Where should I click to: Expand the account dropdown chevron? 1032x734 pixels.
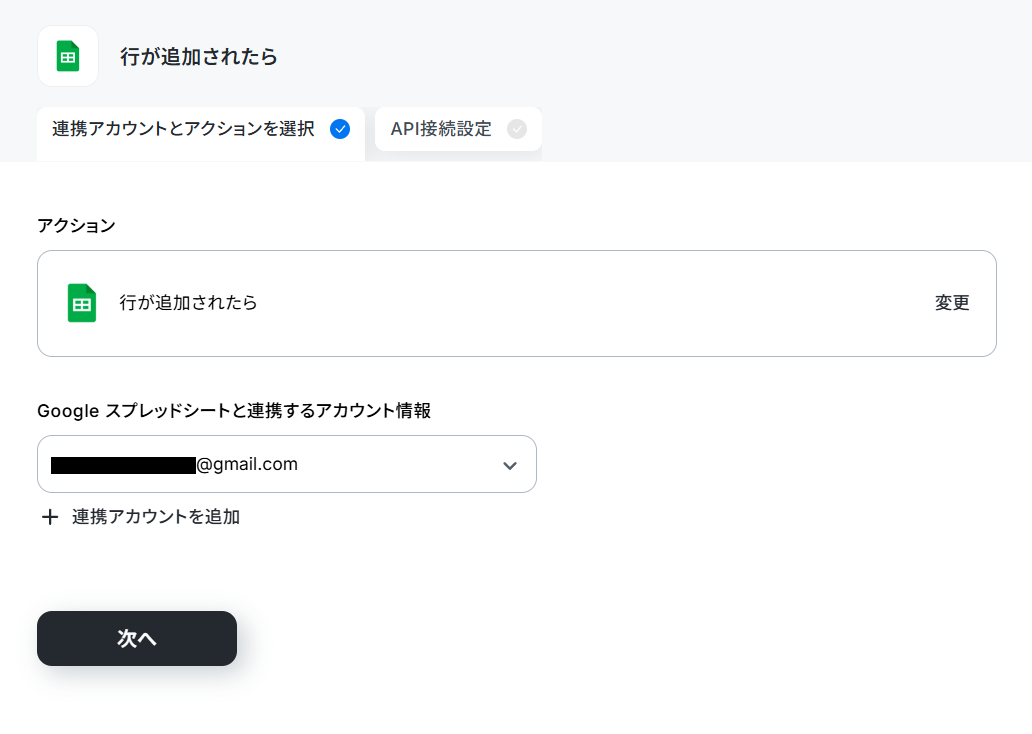coord(509,465)
